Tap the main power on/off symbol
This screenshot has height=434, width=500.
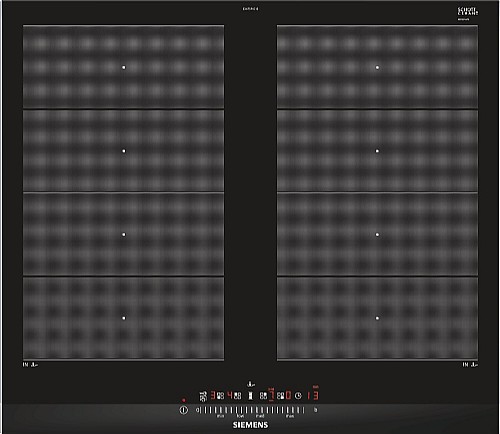coord(184,410)
